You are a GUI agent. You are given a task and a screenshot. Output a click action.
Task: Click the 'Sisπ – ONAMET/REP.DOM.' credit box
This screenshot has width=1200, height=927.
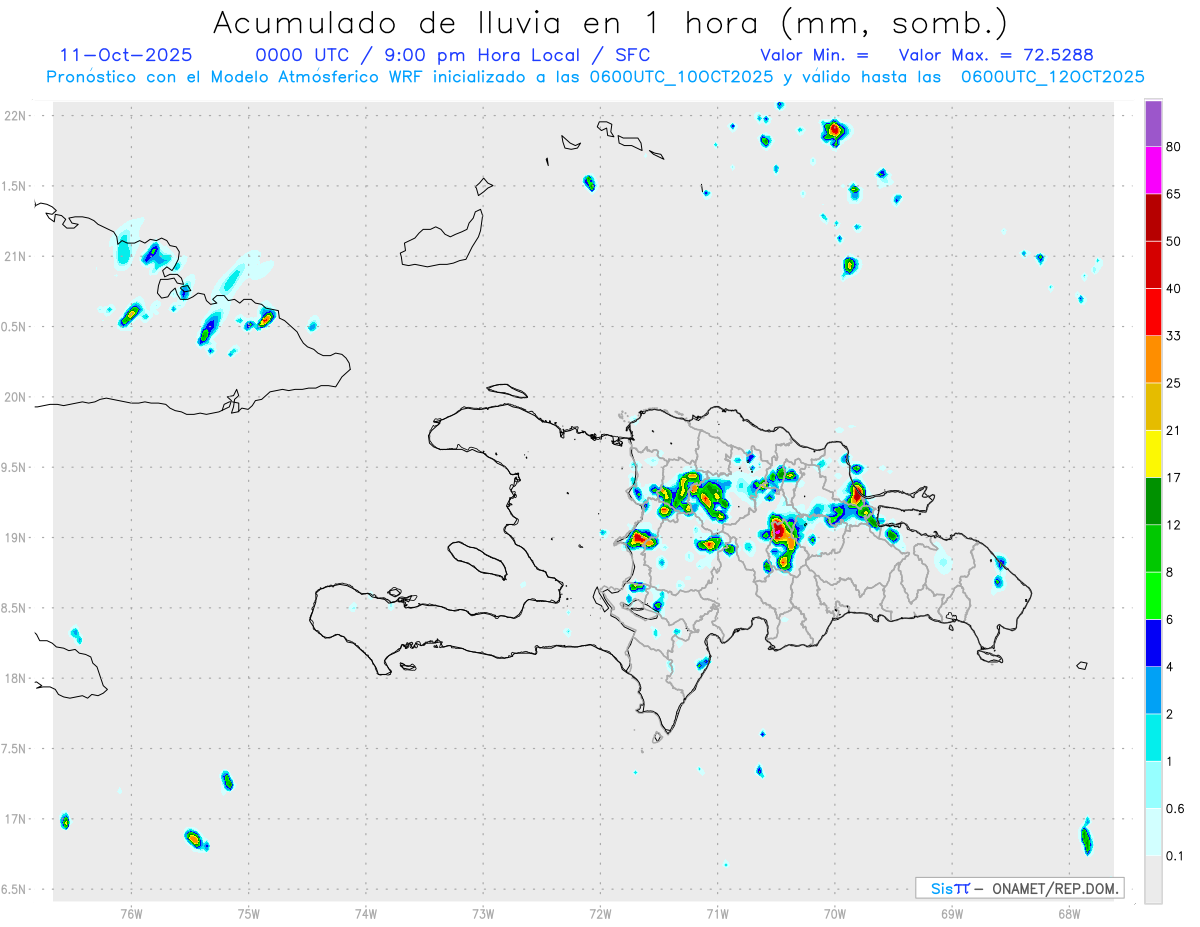click(x=1019, y=888)
